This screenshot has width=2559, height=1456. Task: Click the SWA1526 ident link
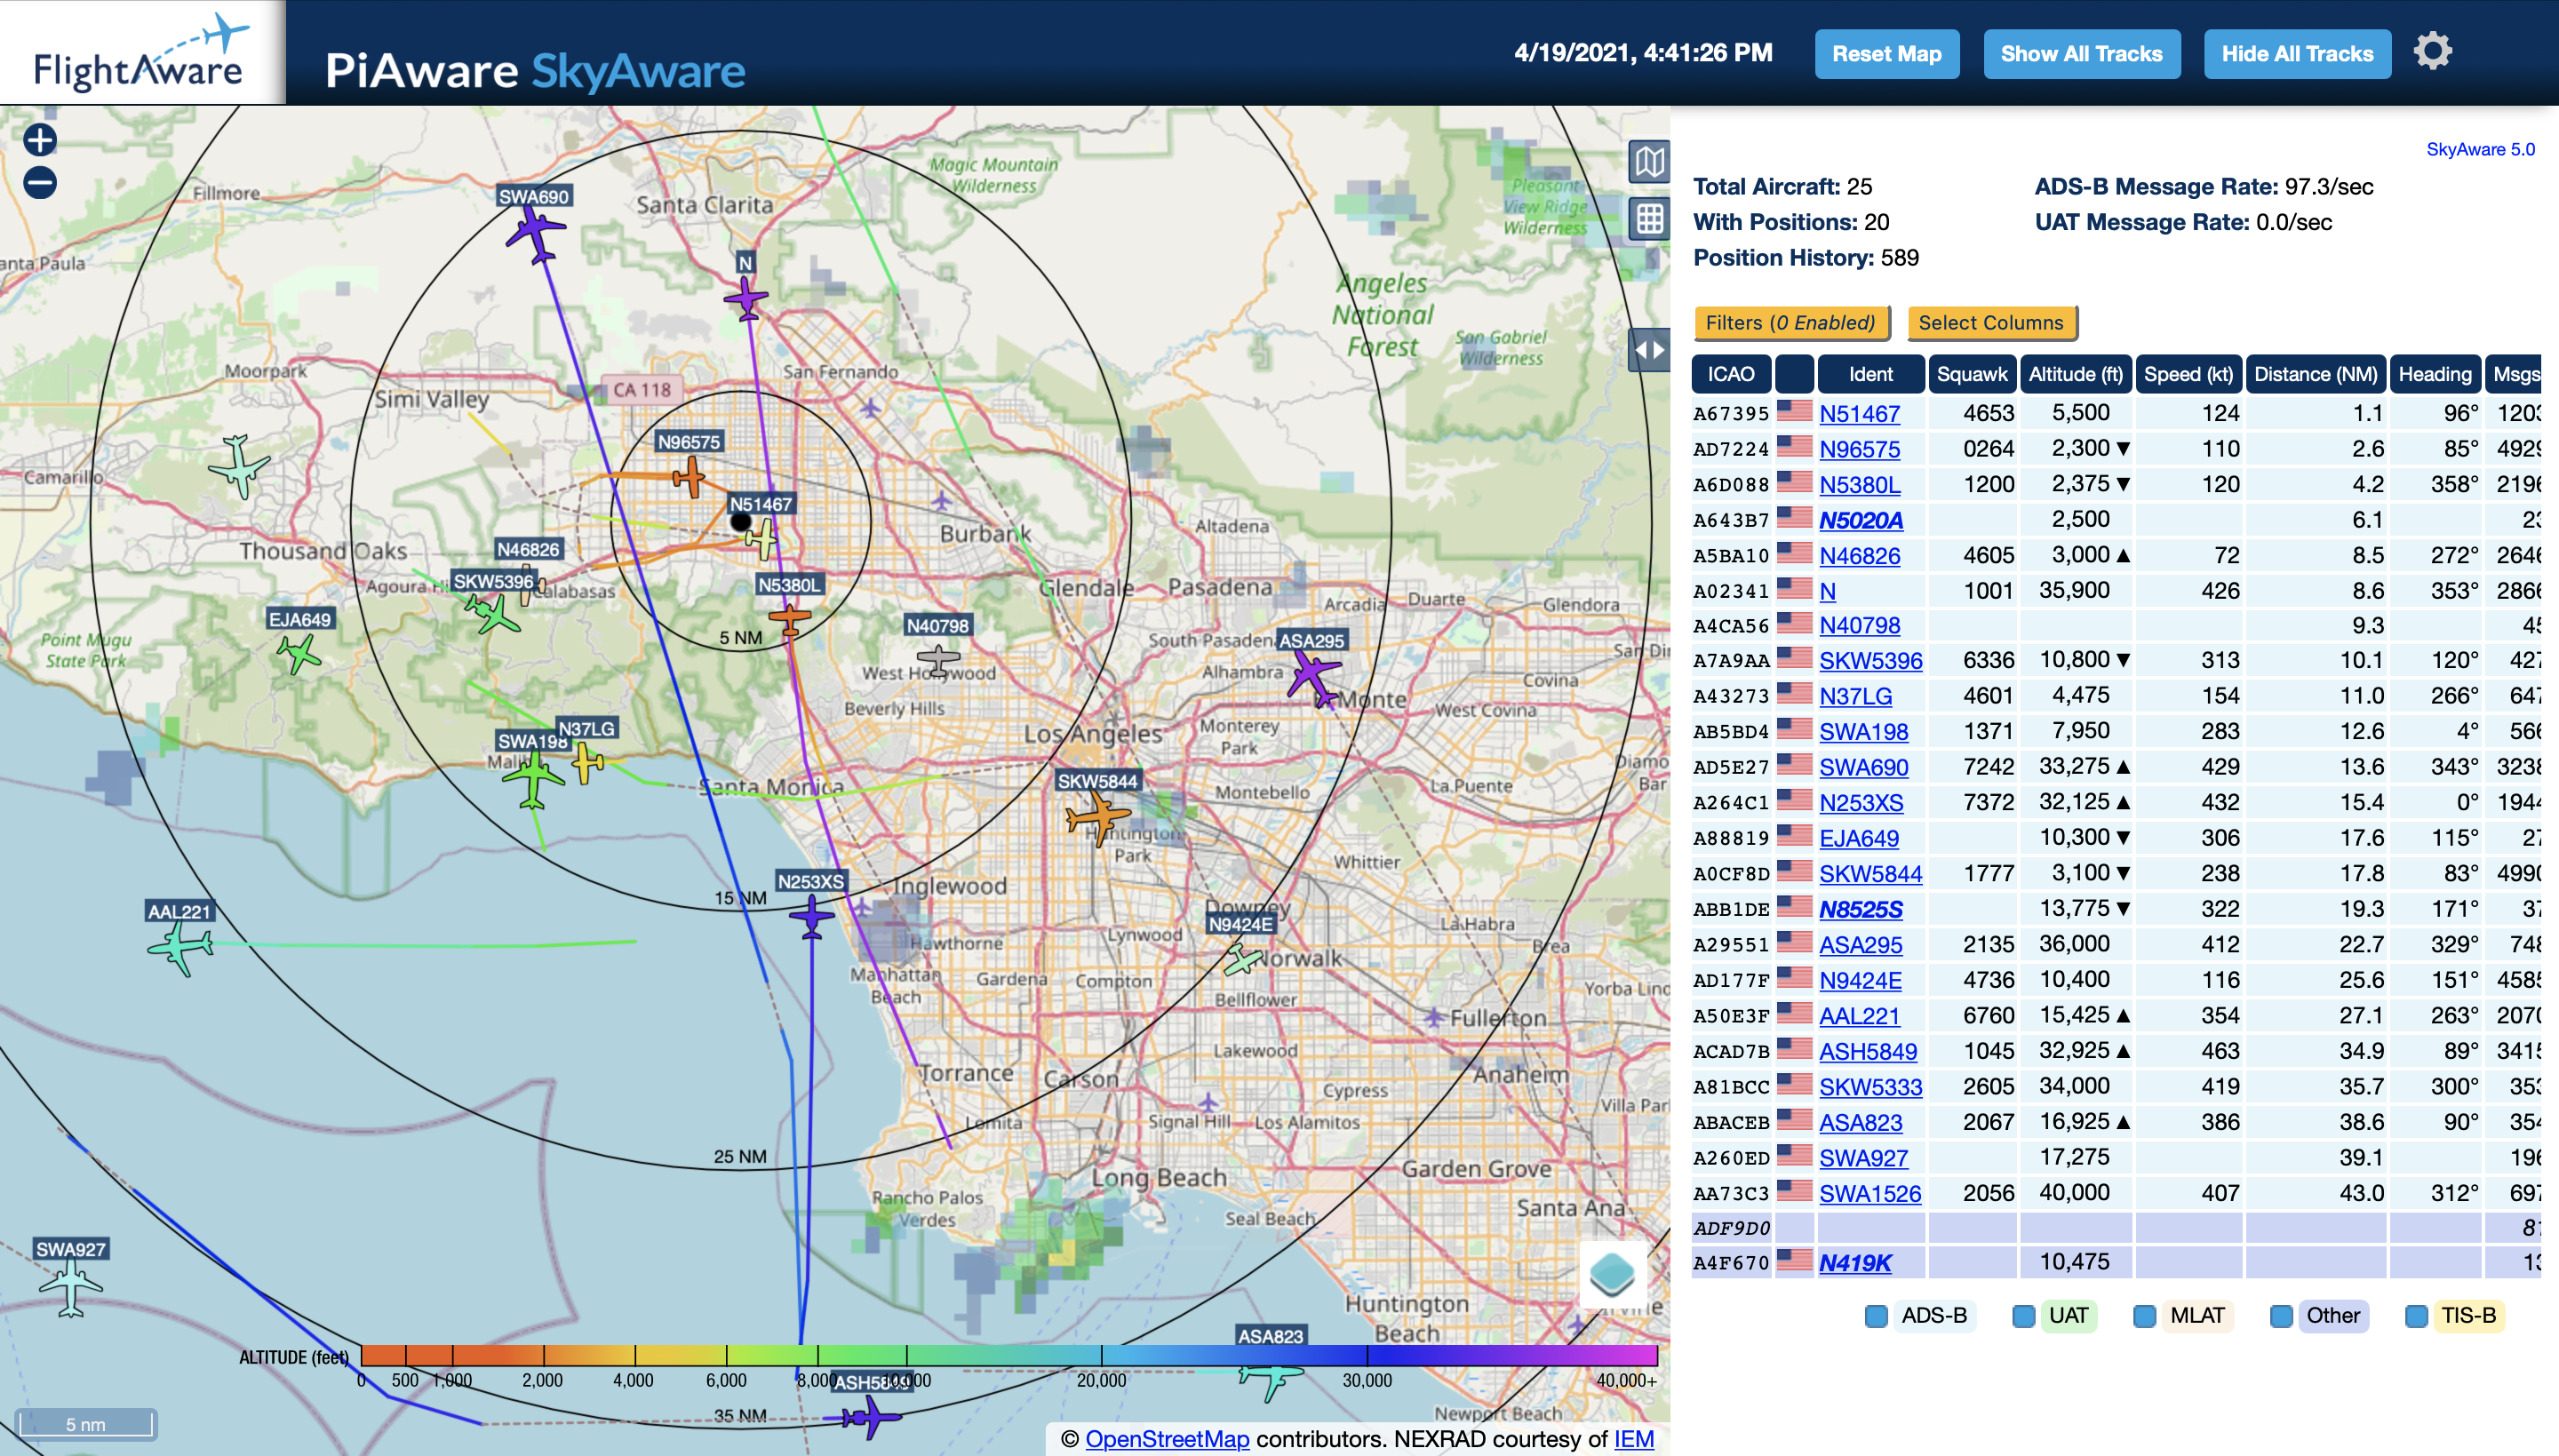tap(1870, 1194)
